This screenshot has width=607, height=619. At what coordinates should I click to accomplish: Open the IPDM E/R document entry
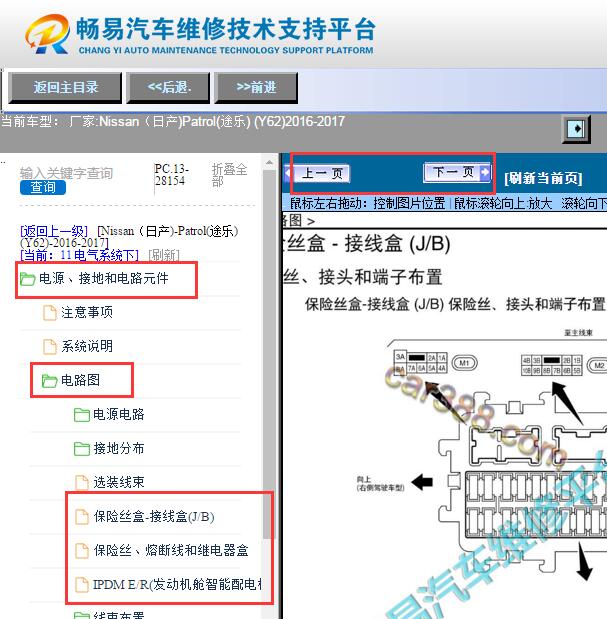click(177, 584)
